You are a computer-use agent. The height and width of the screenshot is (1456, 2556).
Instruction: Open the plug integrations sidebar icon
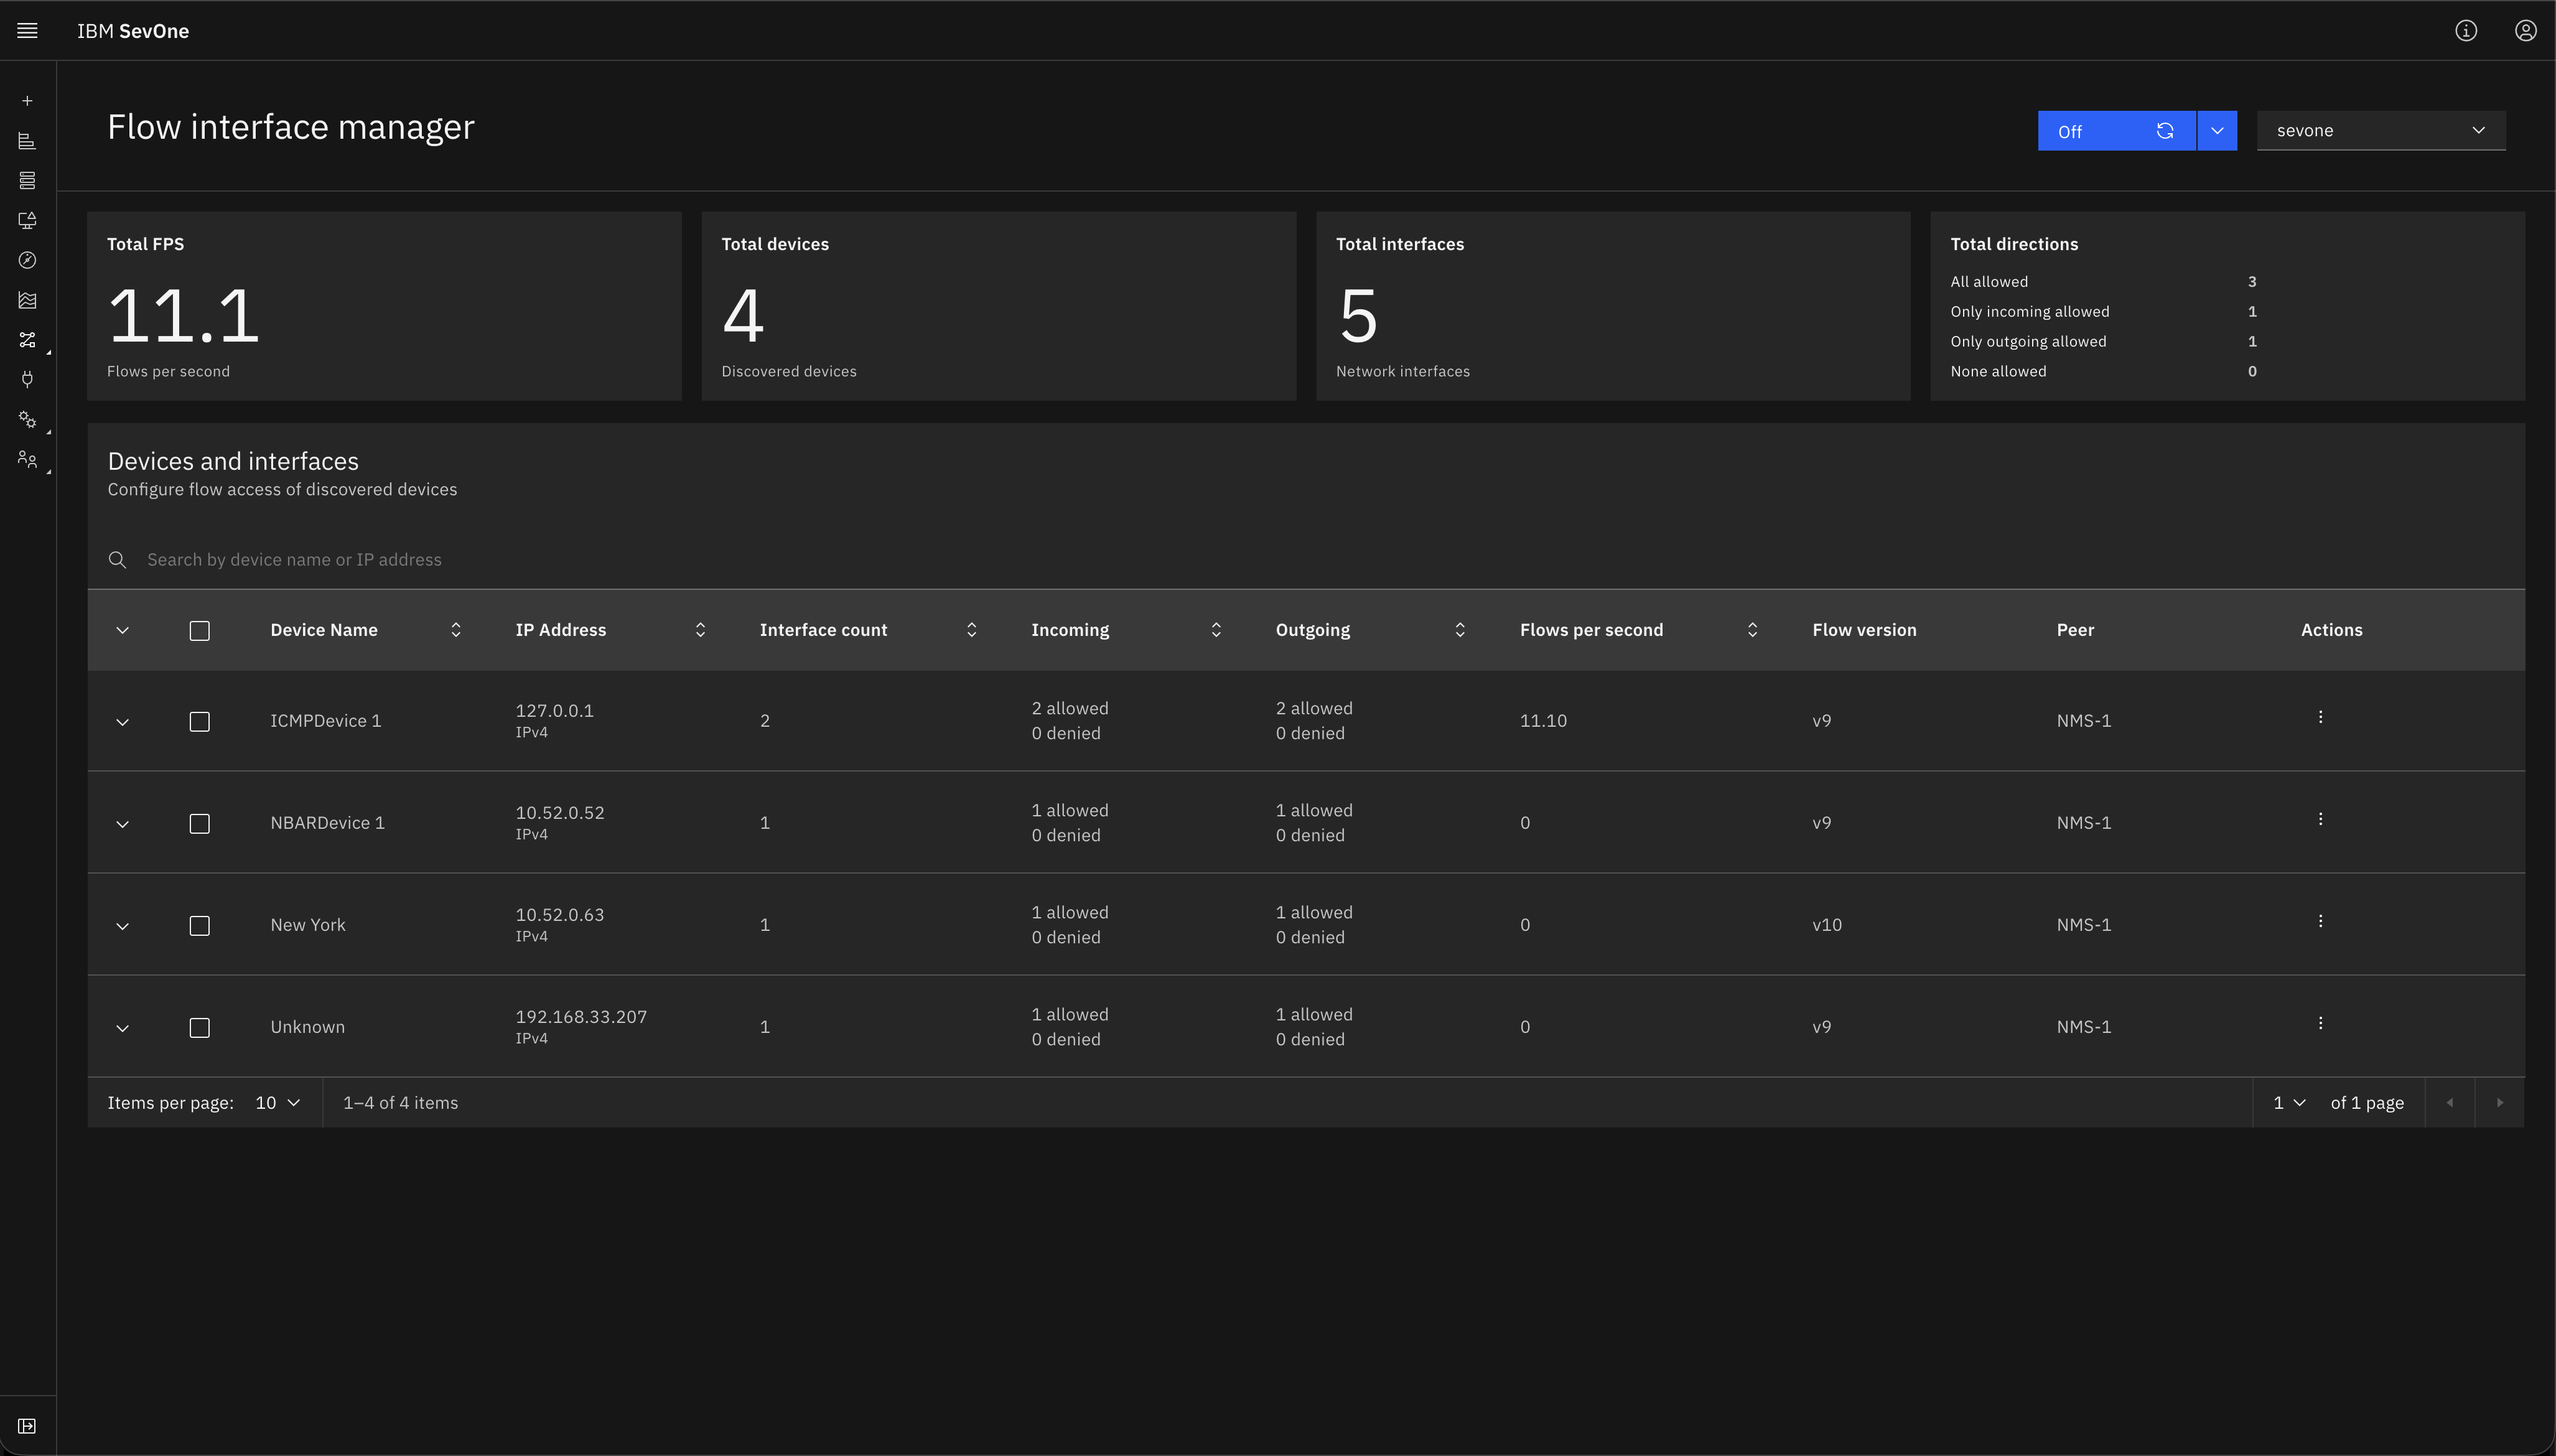(27, 380)
